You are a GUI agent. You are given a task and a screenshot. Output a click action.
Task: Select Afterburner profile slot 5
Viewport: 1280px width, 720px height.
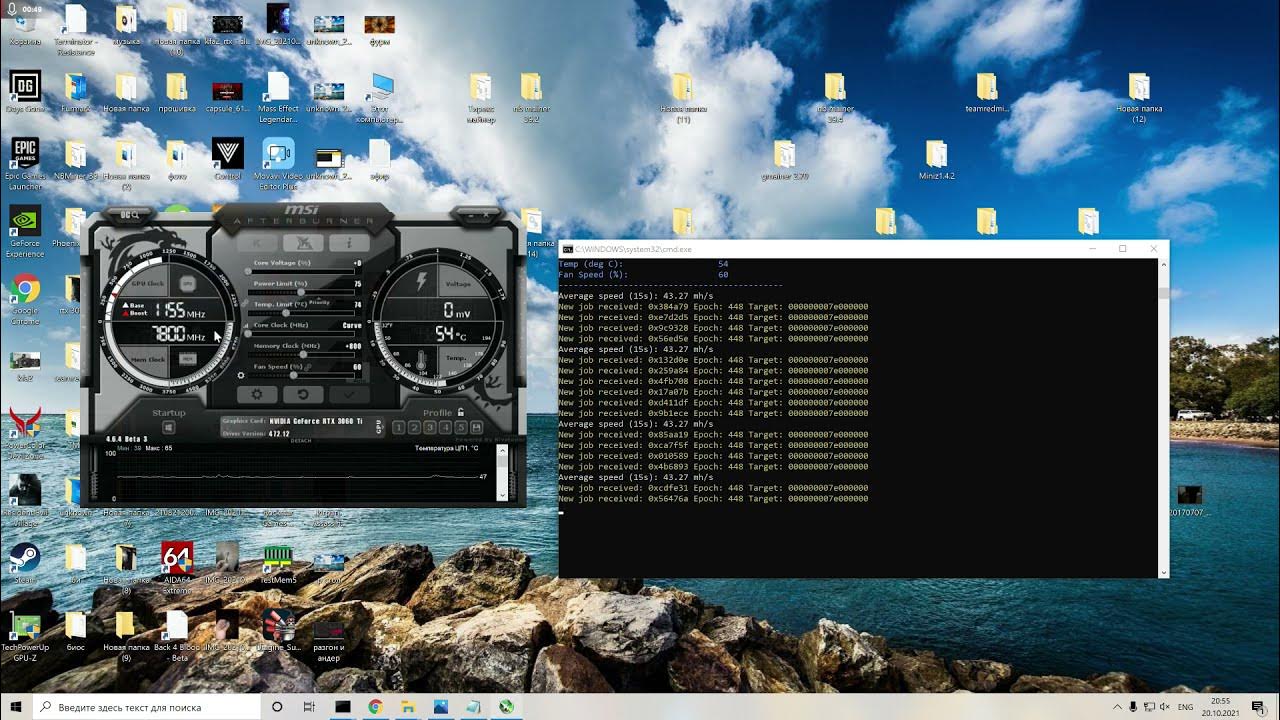pos(461,427)
